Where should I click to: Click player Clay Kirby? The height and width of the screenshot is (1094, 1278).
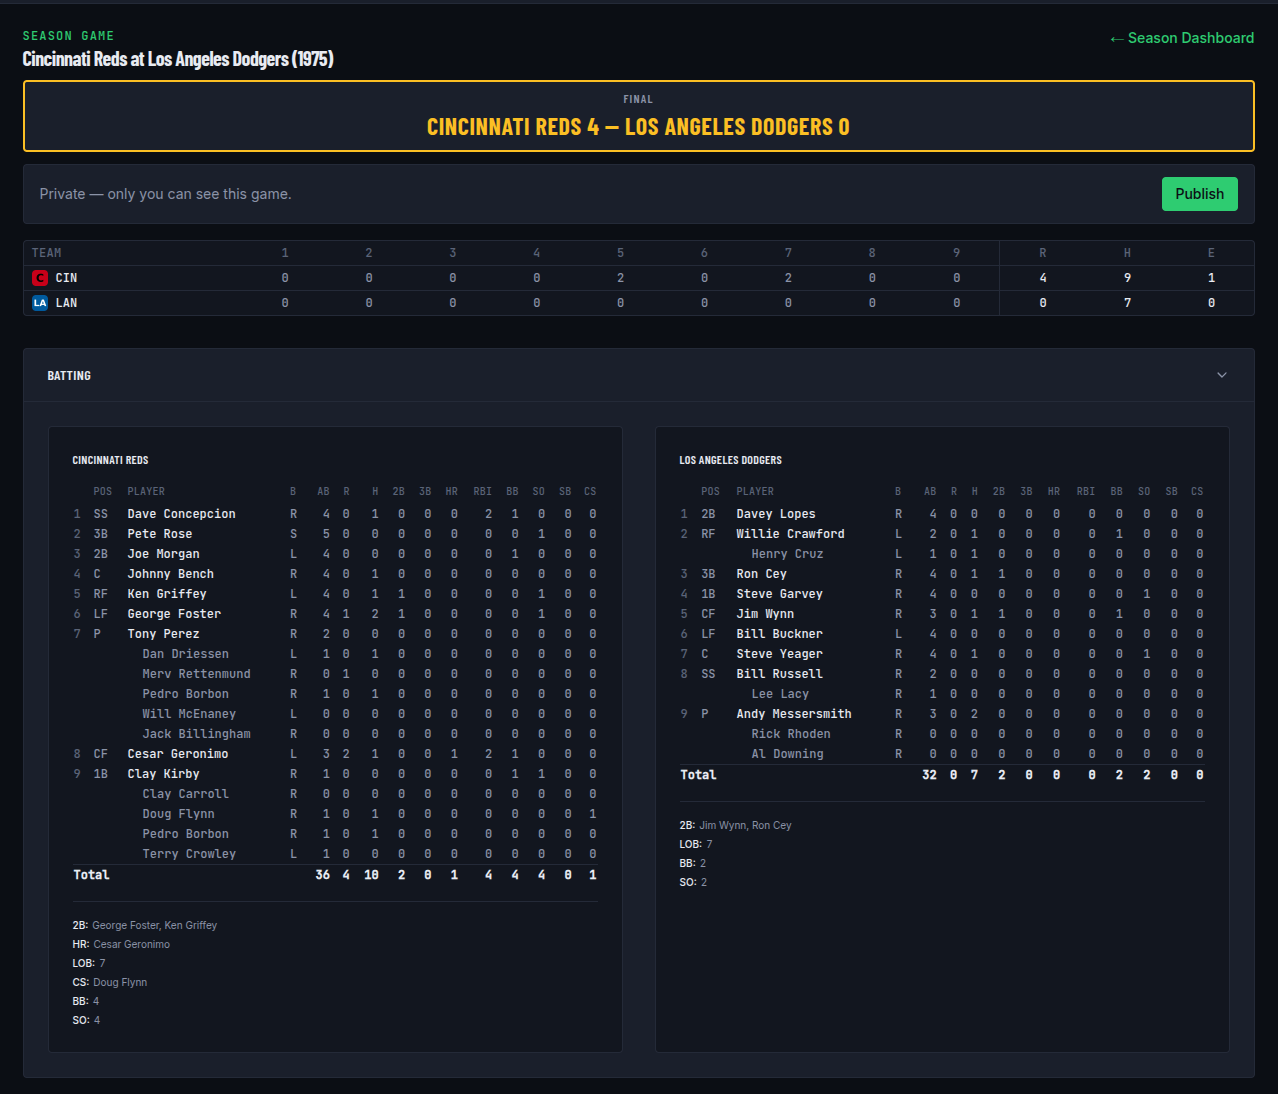[x=163, y=774]
